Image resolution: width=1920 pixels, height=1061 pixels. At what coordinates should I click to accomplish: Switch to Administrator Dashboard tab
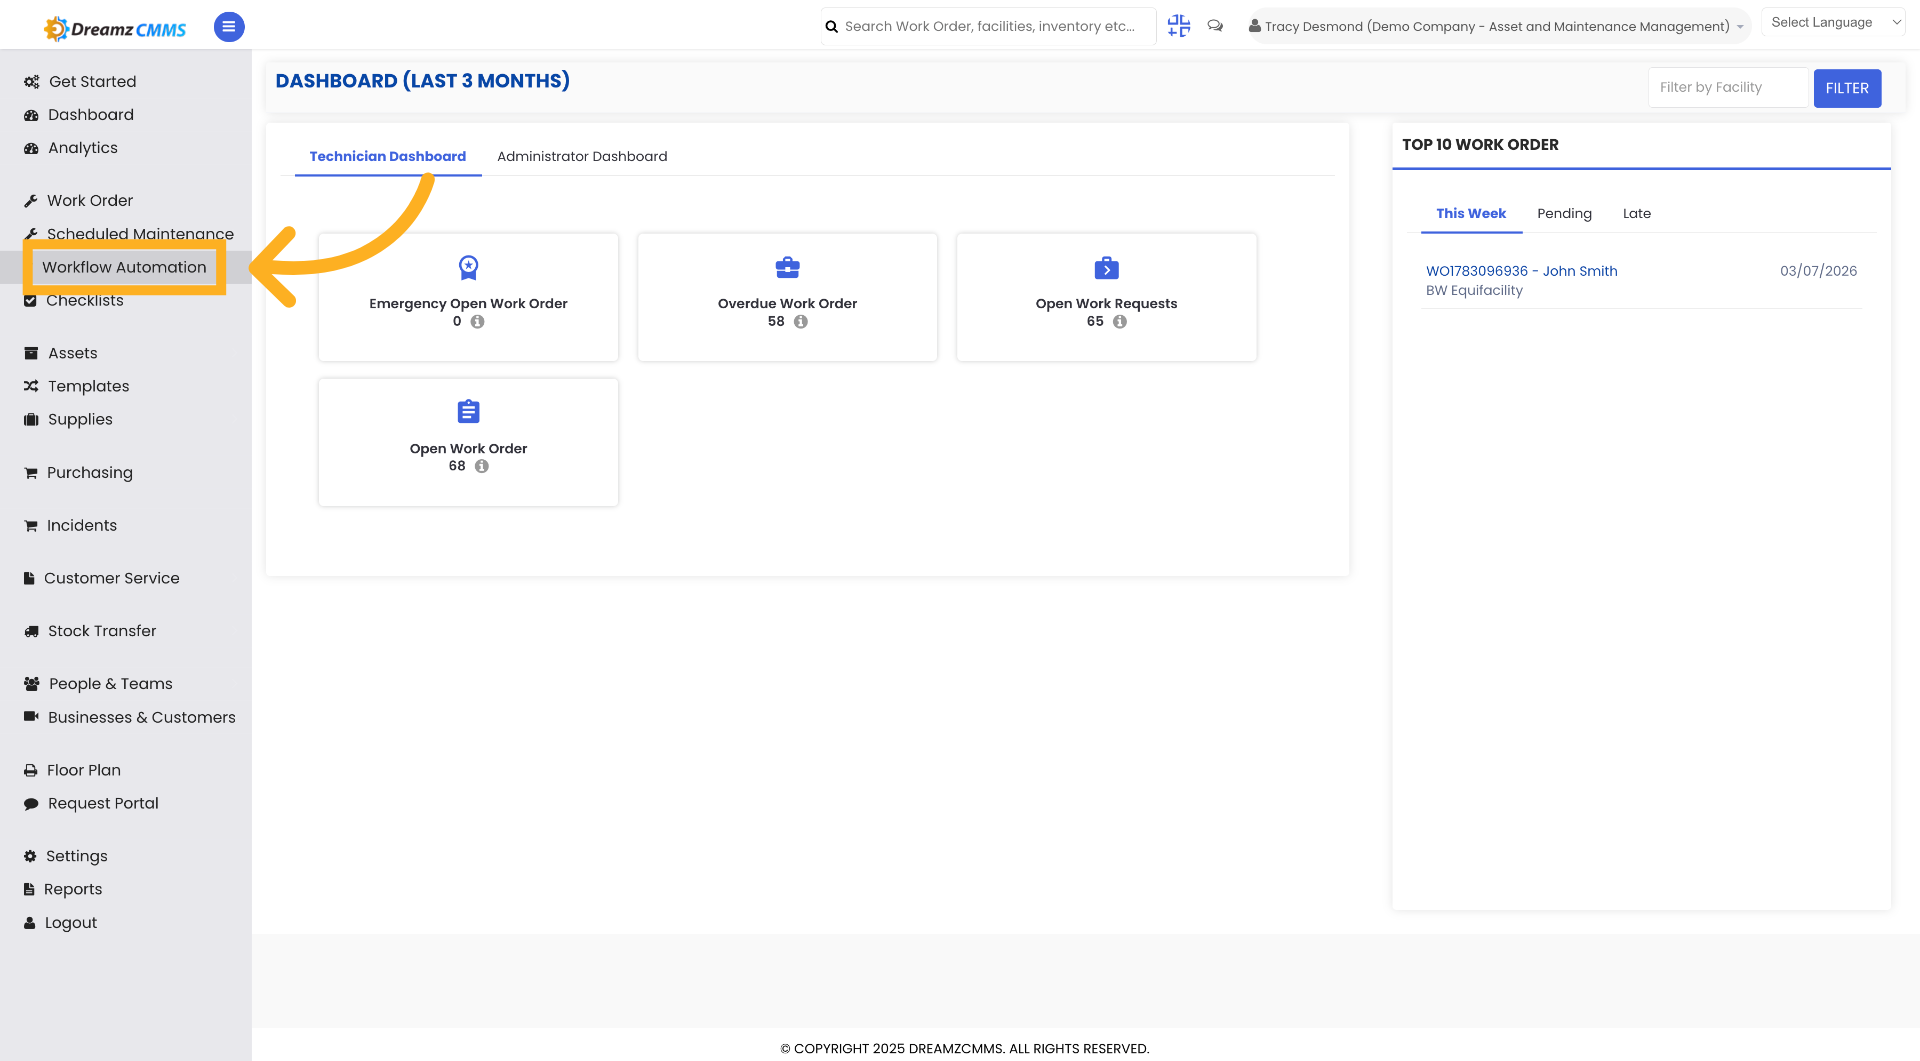tap(582, 156)
